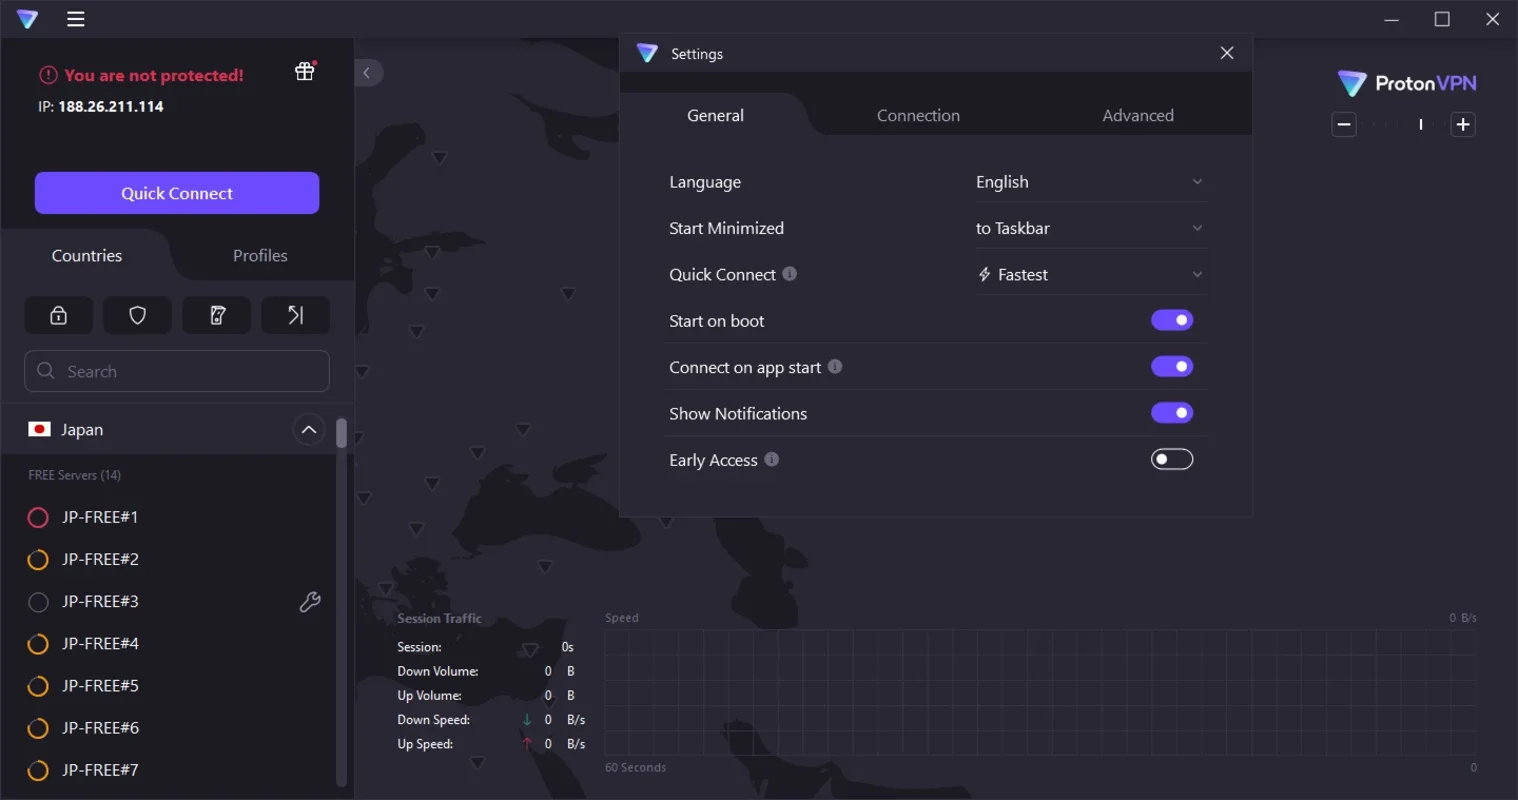This screenshot has width=1518, height=800.
Task: Click the server Search field
Action: tap(177, 371)
